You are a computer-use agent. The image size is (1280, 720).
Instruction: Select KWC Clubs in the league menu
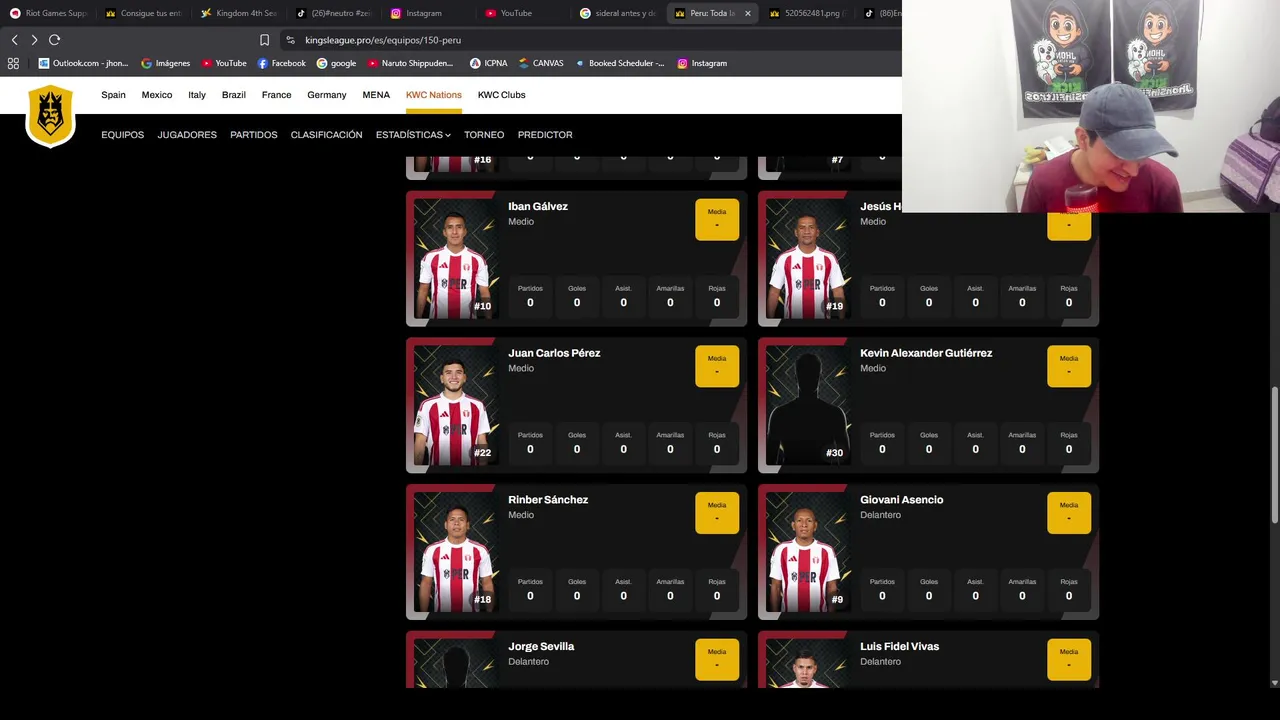tap(501, 95)
